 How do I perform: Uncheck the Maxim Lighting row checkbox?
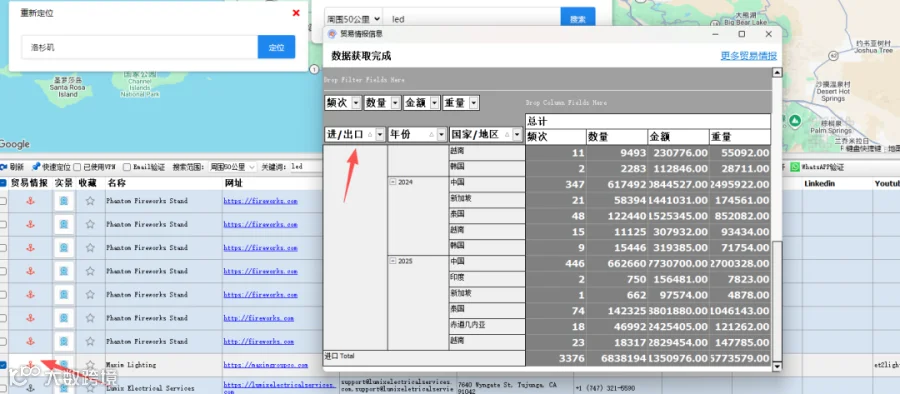pos(3,365)
